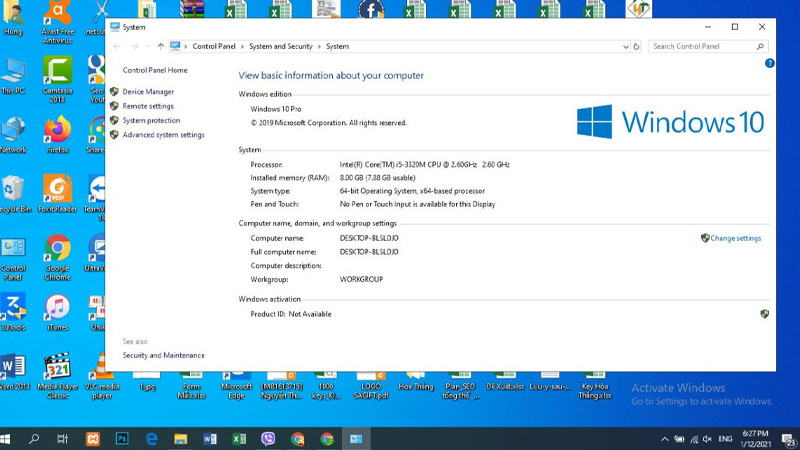Click the first Chrome icon on taskbar
Screen dimensions: 800x450
pyautogui.click(x=297, y=439)
